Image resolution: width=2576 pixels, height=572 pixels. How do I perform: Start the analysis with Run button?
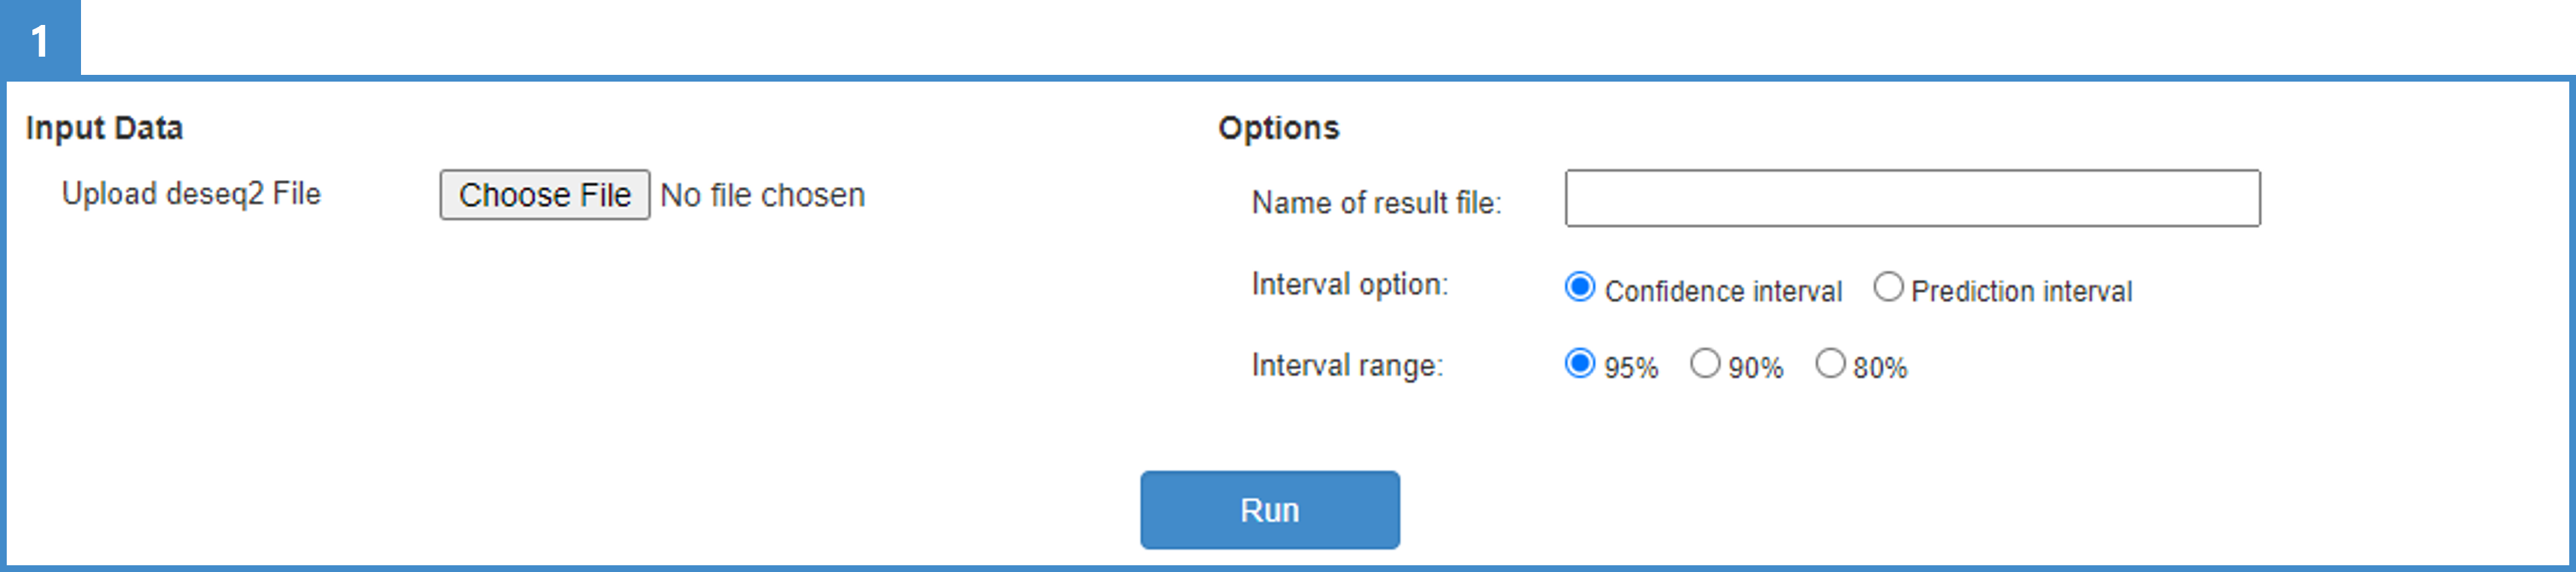tap(1270, 510)
